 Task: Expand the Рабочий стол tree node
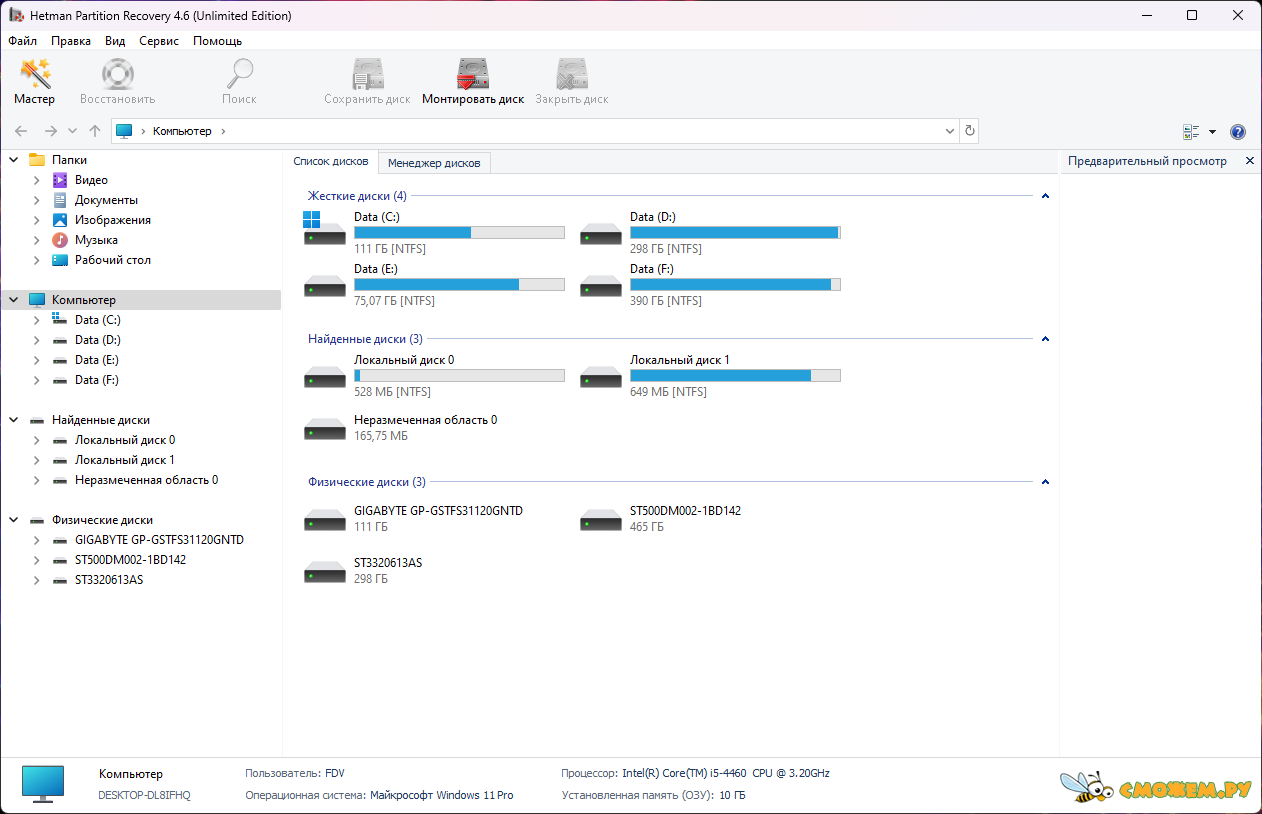pos(37,260)
